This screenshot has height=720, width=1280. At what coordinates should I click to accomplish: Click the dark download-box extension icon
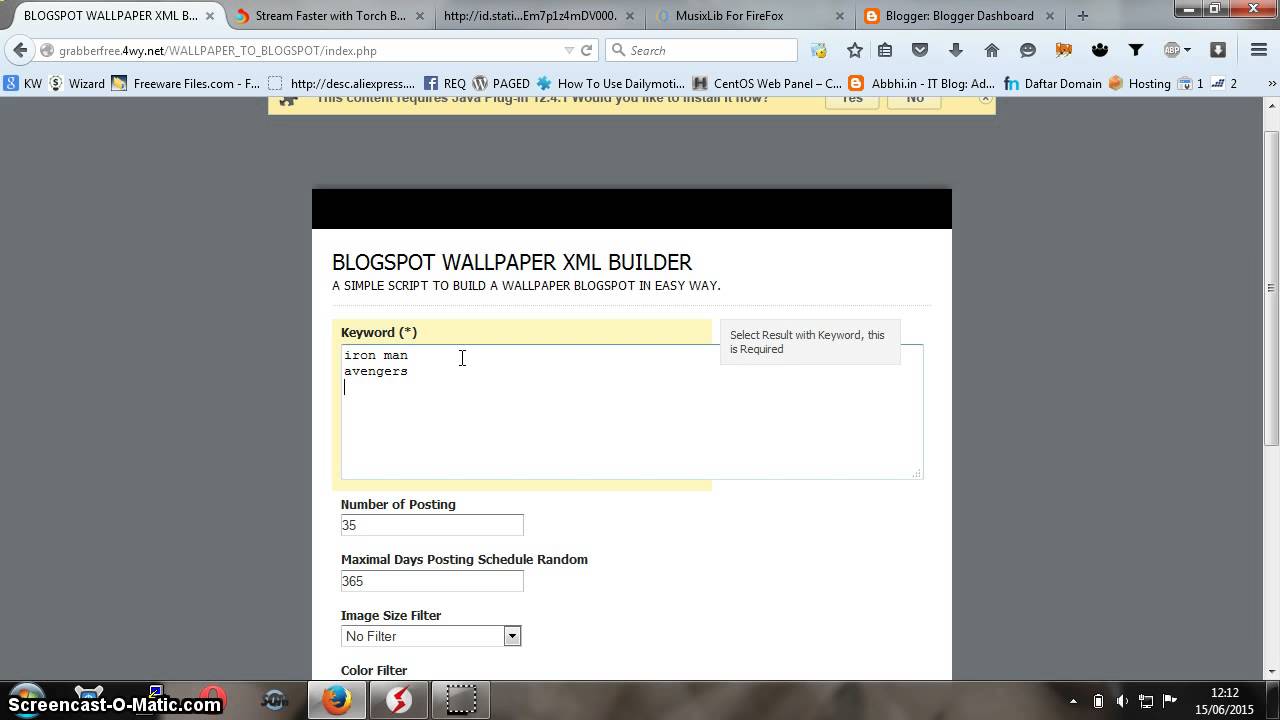tap(1217, 50)
